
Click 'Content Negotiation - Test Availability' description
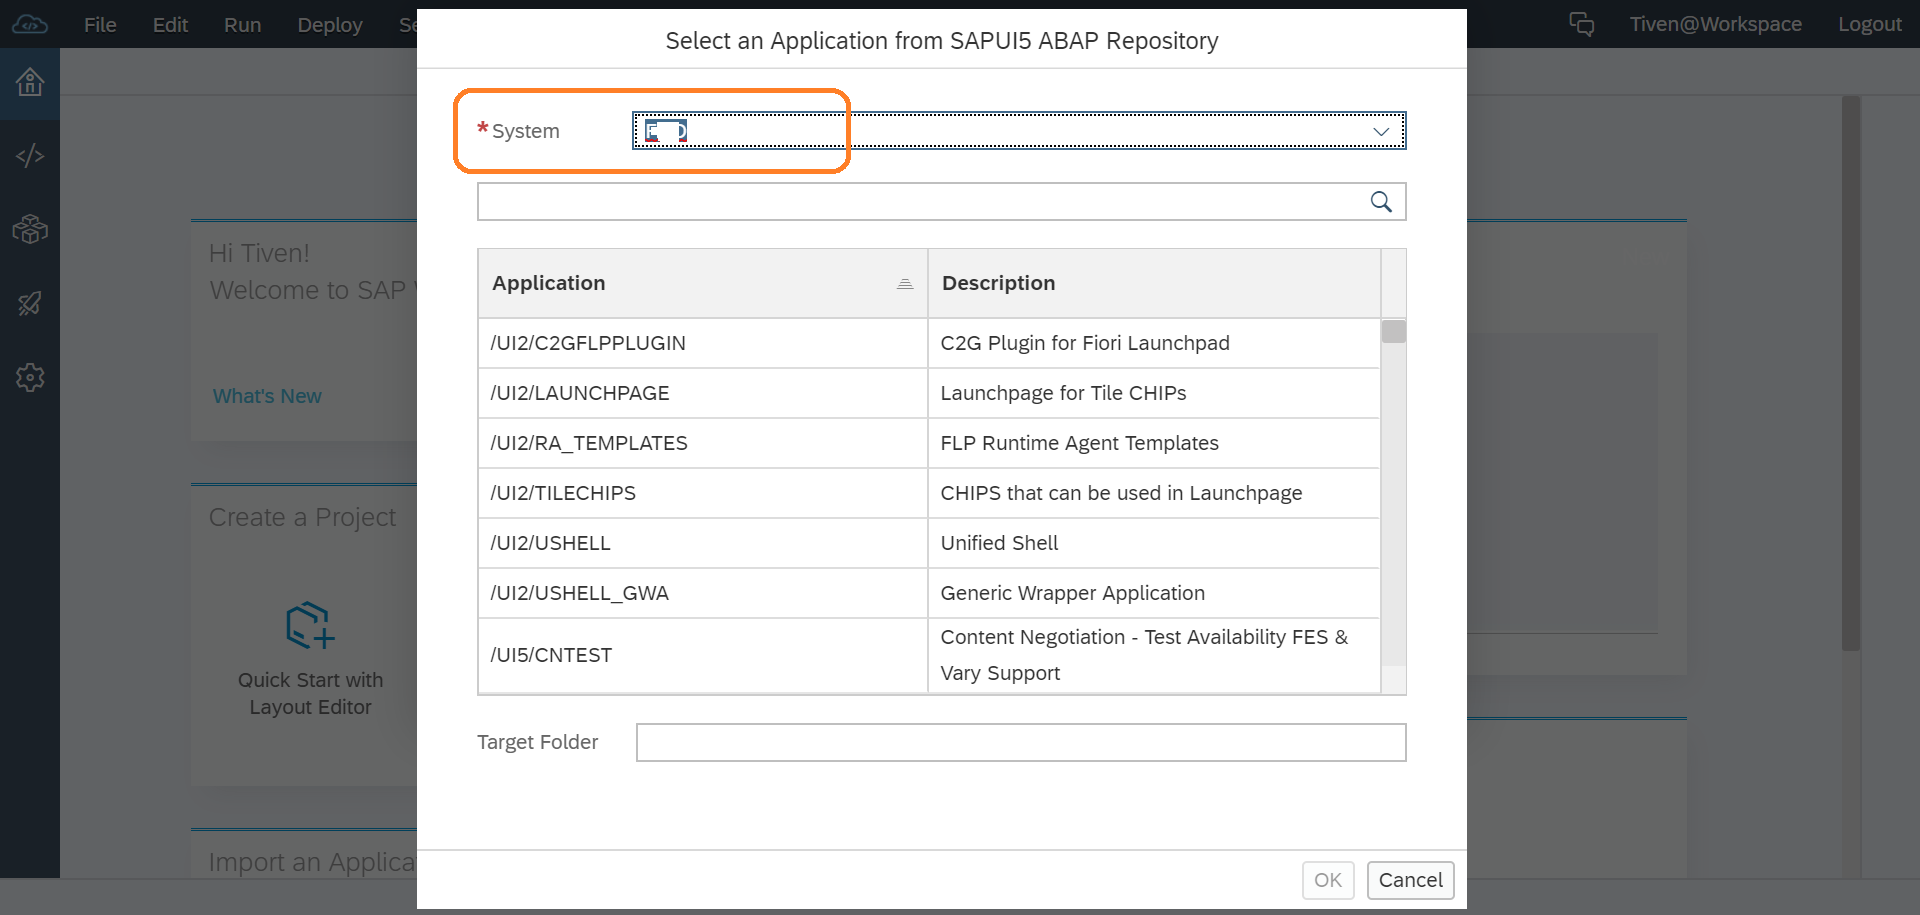point(1144,655)
